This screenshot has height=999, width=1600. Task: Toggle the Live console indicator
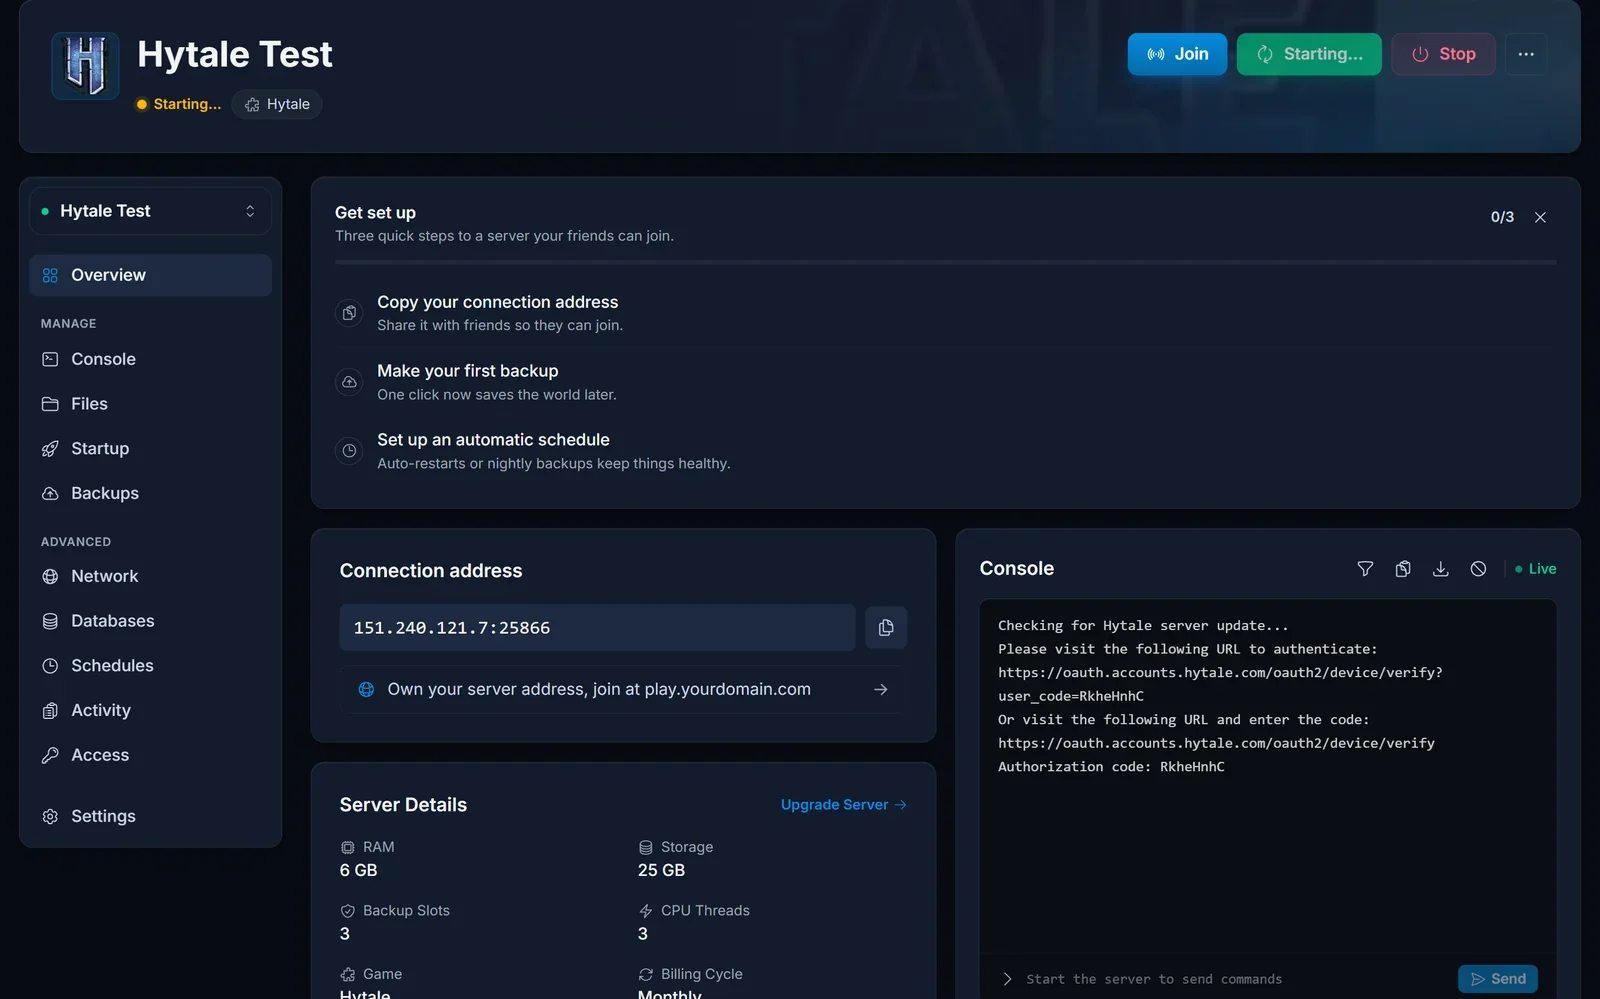pyautogui.click(x=1536, y=569)
